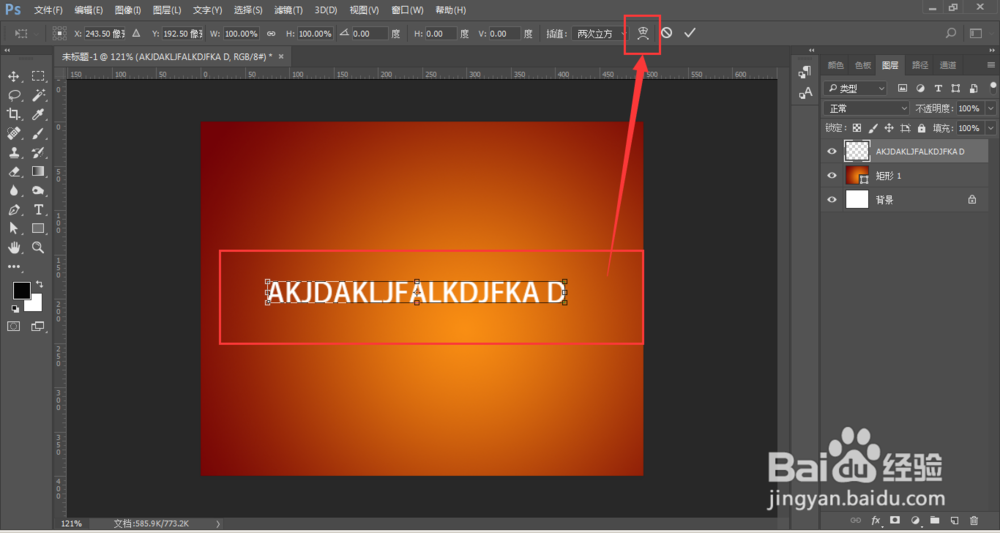Select the Sponge tool in toolbox

point(38,191)
